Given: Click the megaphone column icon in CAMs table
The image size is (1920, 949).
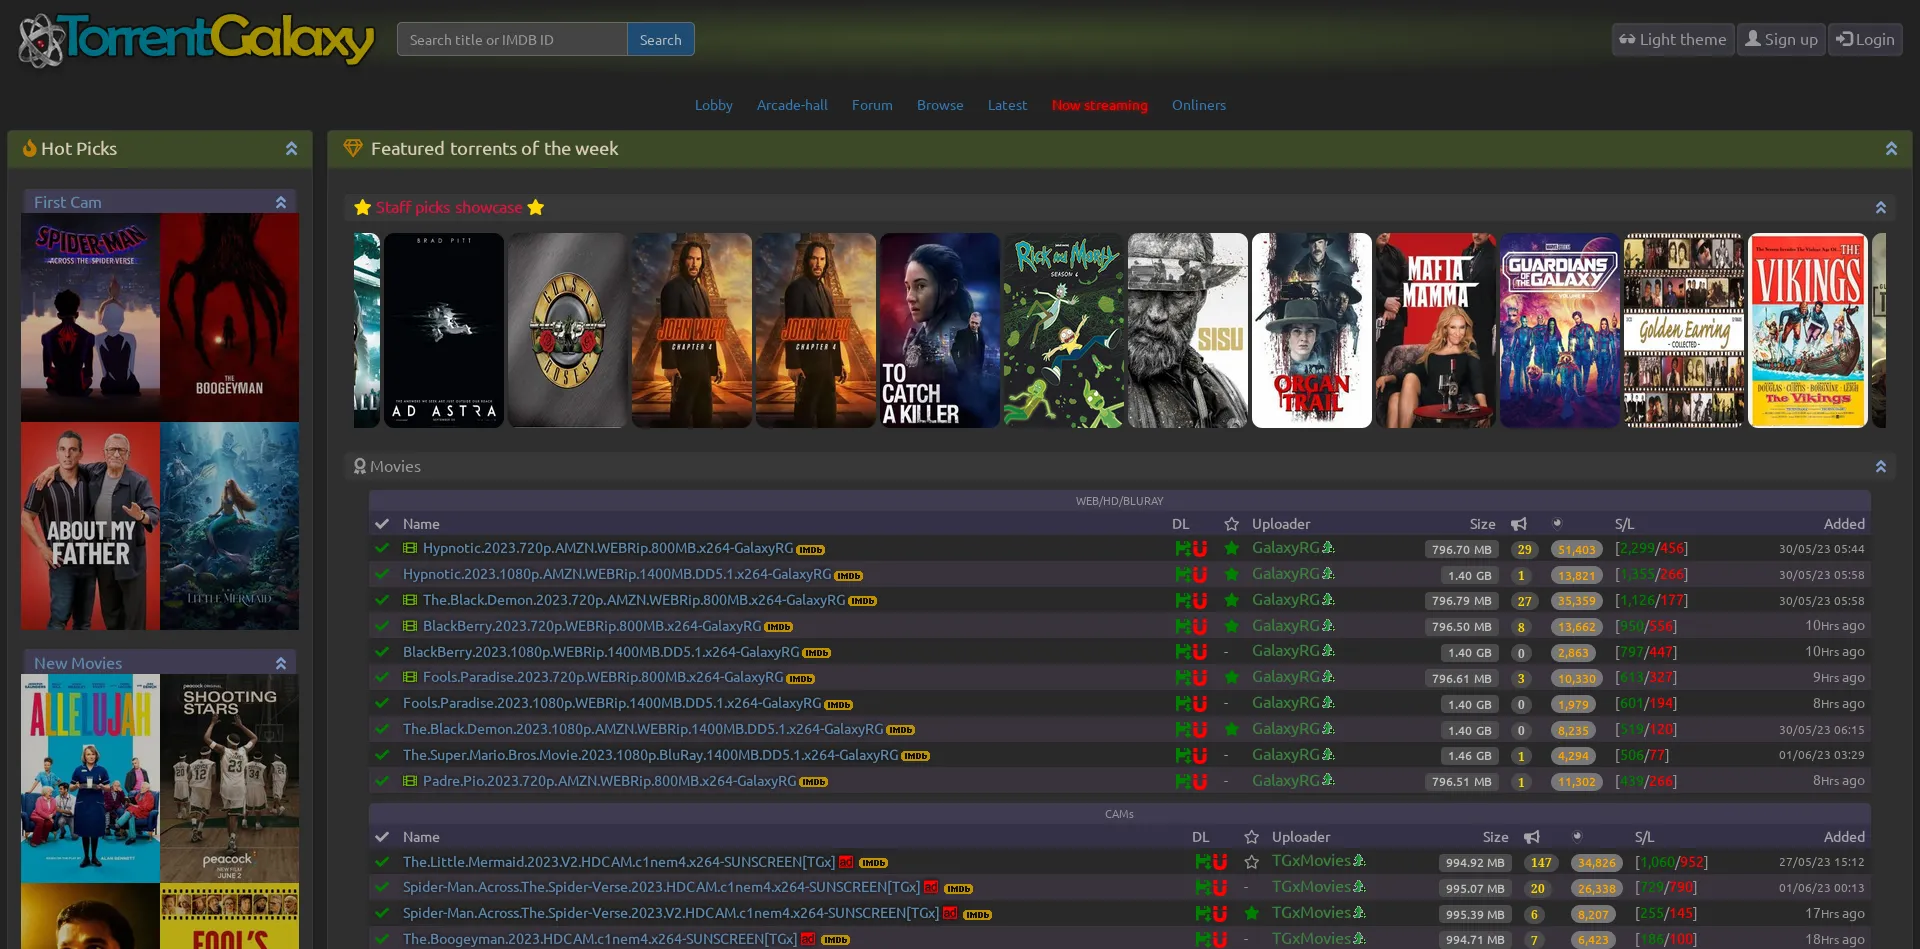Looking at the screenshot, I should (x=1531, y=837).
